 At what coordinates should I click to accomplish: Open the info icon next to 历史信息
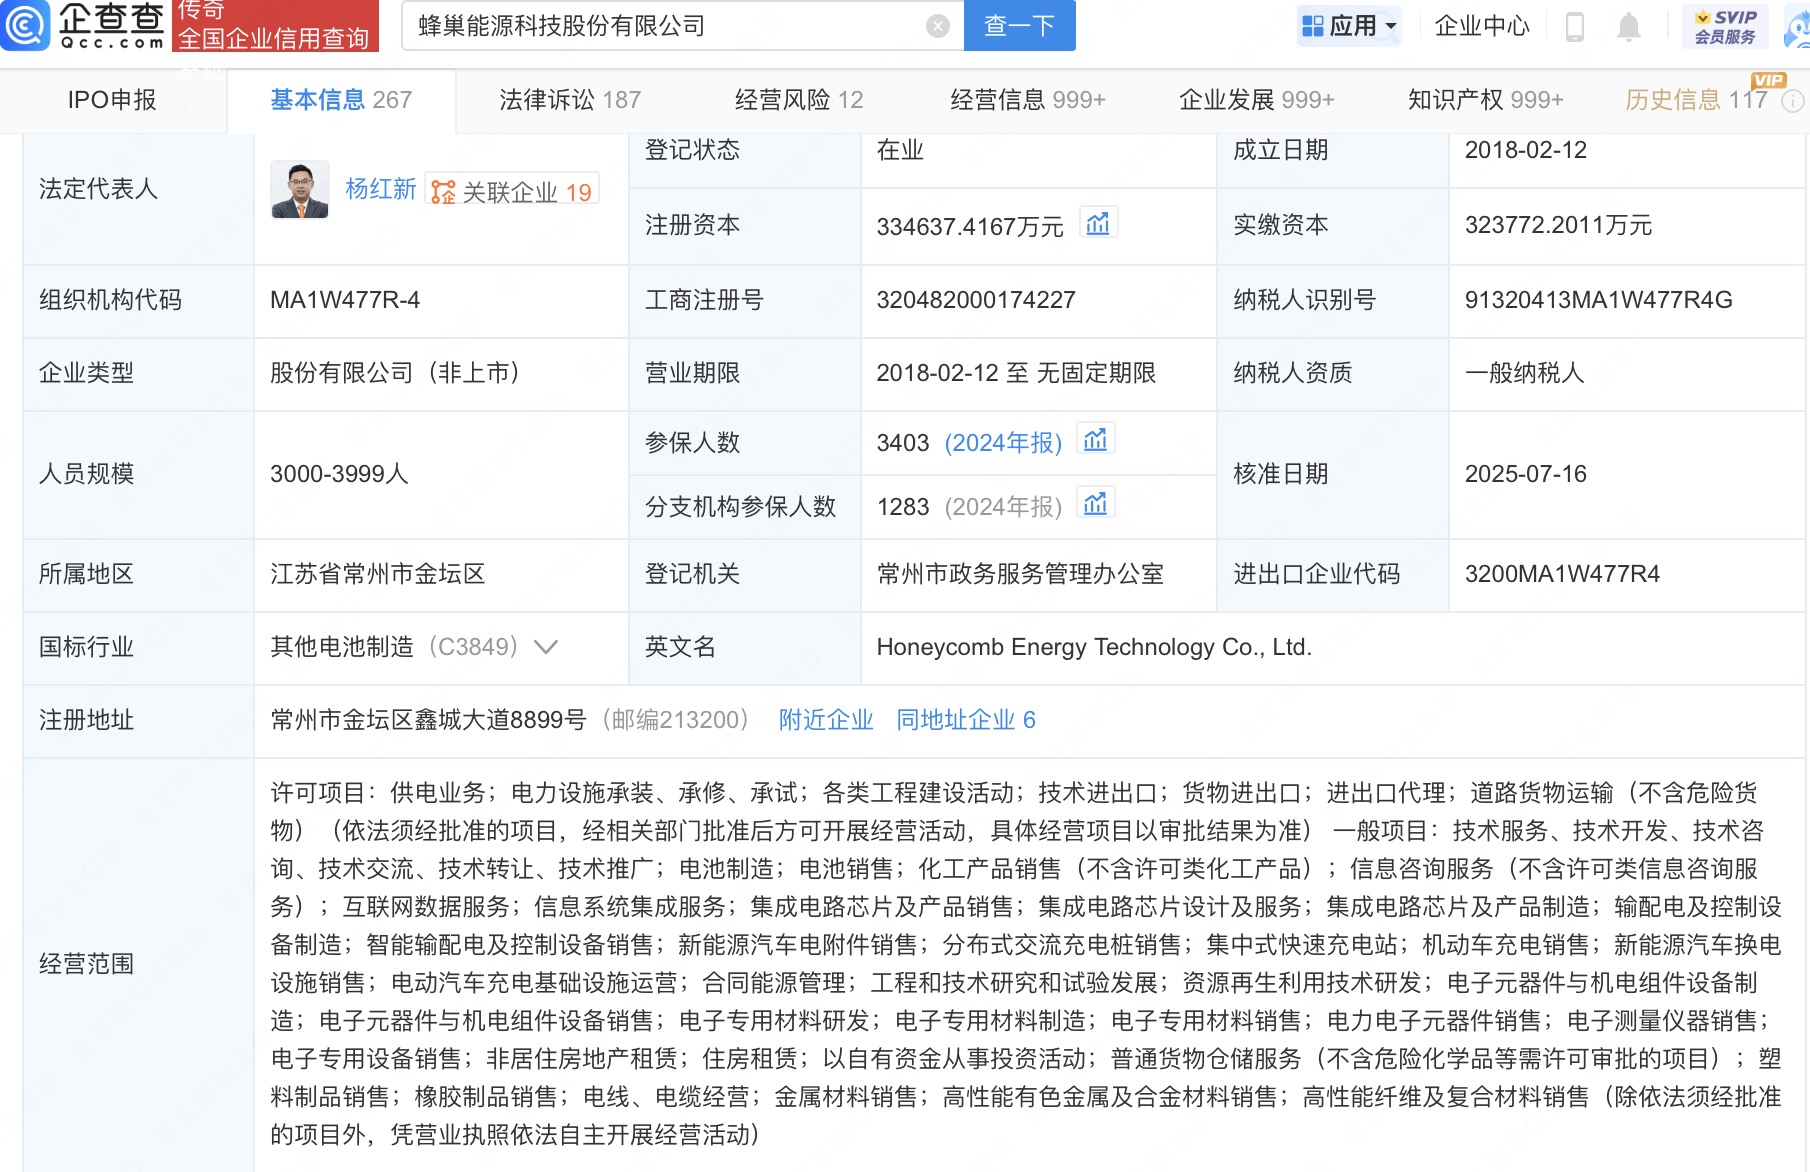(1793, 100)
